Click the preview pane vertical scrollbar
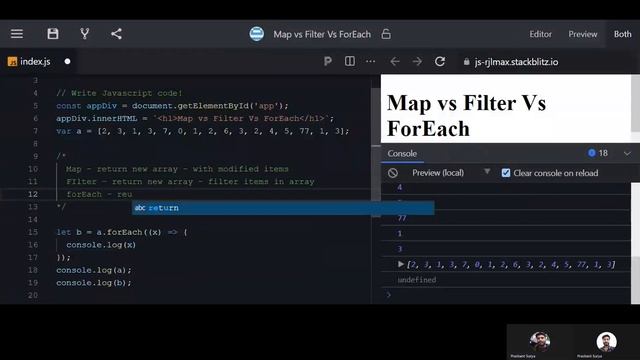640x360 pixels. pyautogui.click(x=635, y=103)
